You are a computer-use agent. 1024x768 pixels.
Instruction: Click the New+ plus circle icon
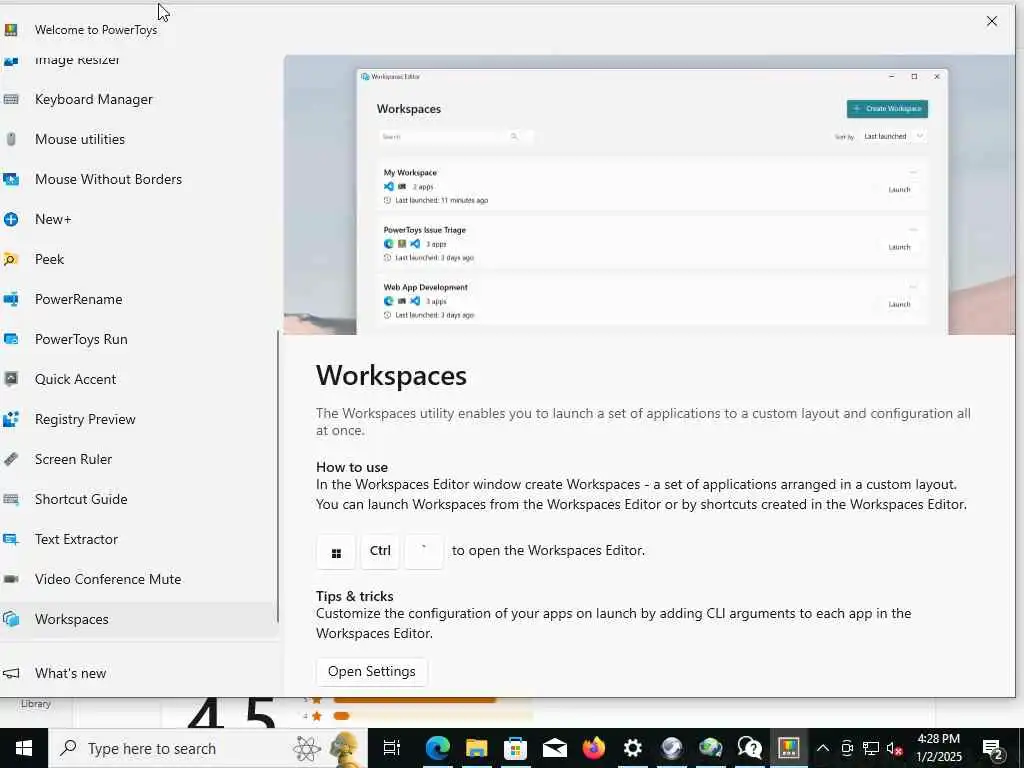(x=11, y=219)
